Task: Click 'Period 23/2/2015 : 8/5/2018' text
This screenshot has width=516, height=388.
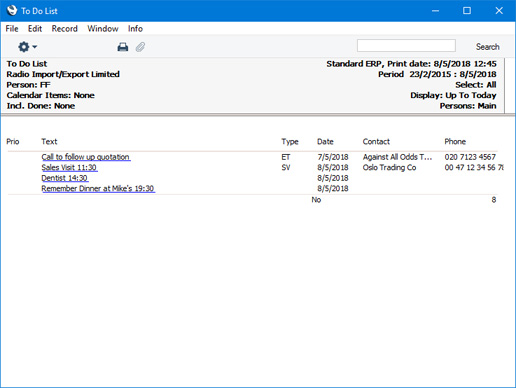Action: 437,74
